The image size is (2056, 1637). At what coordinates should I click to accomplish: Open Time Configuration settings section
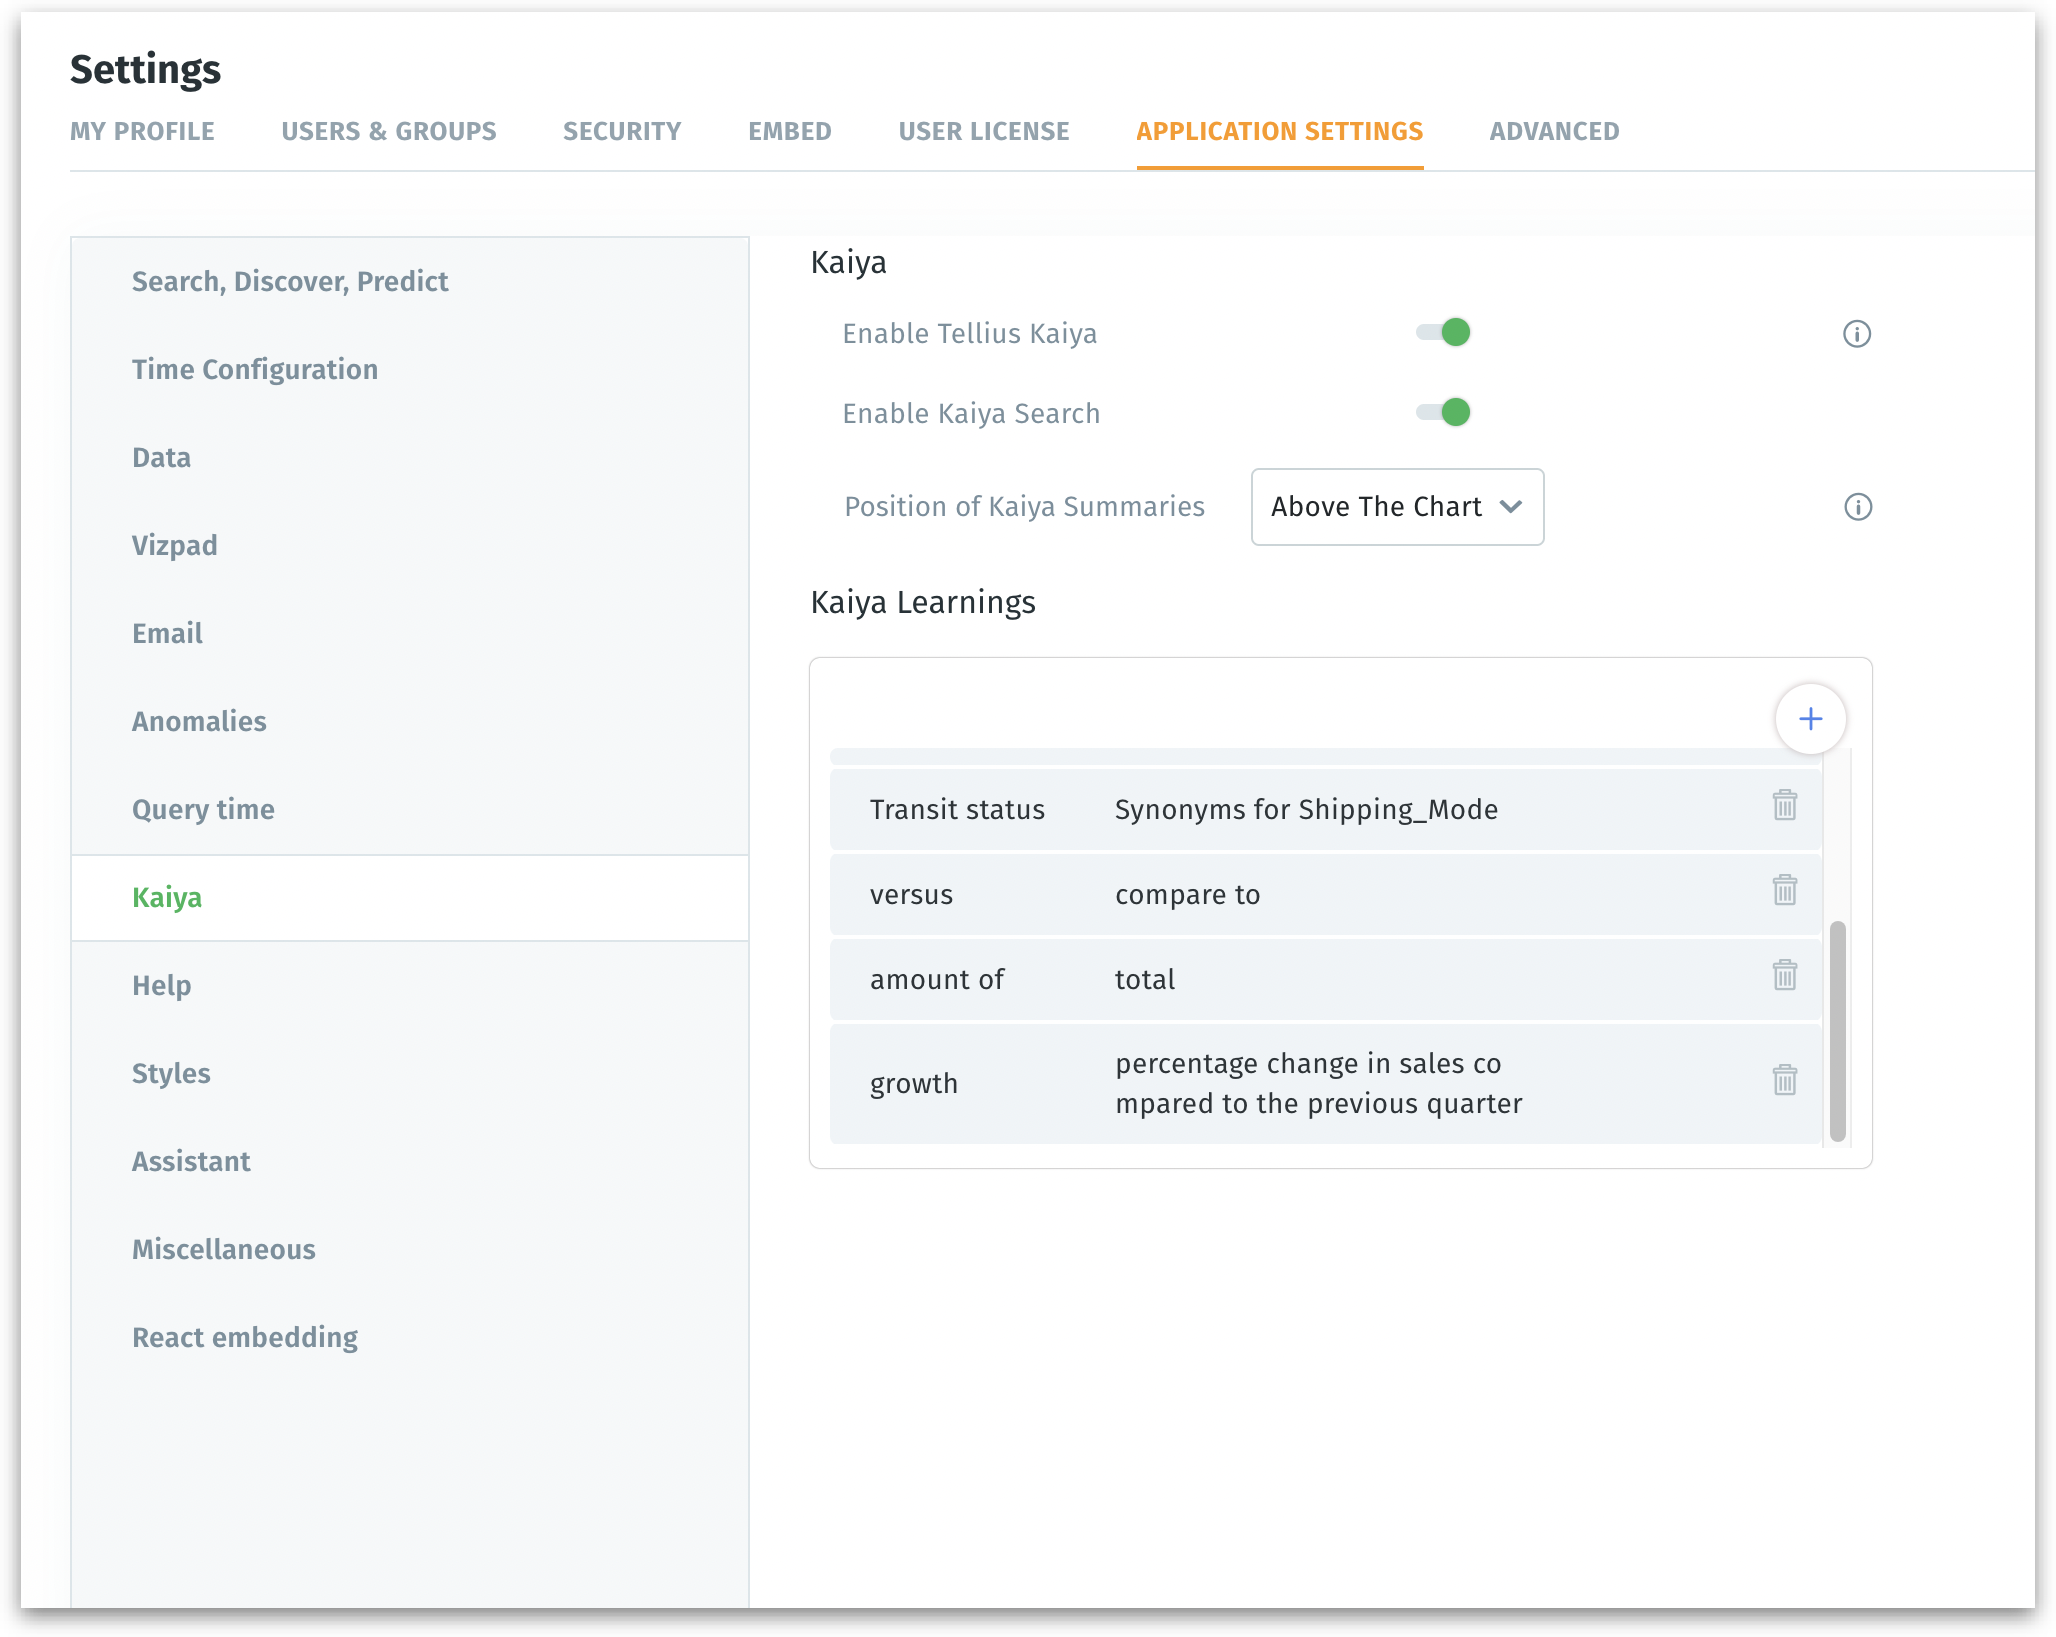point(255,369)
